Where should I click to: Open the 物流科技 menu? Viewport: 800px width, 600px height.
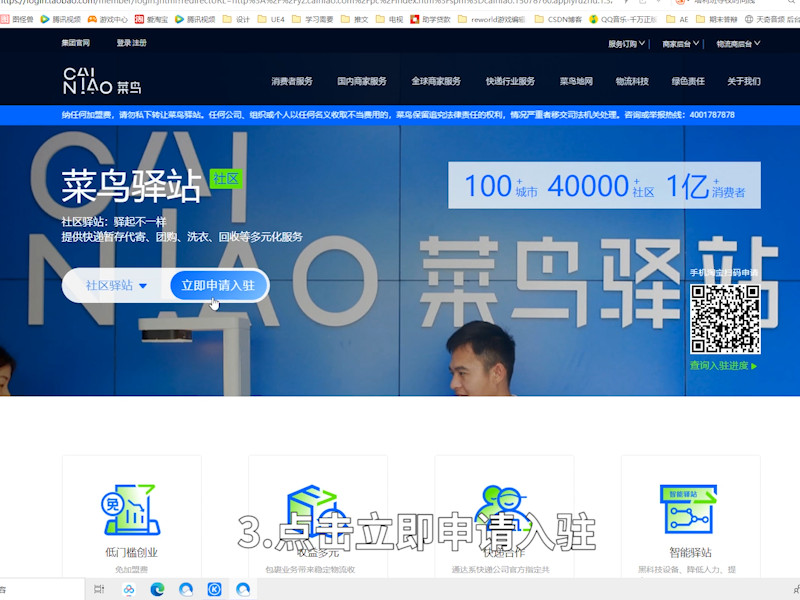[x=632, y=81]
